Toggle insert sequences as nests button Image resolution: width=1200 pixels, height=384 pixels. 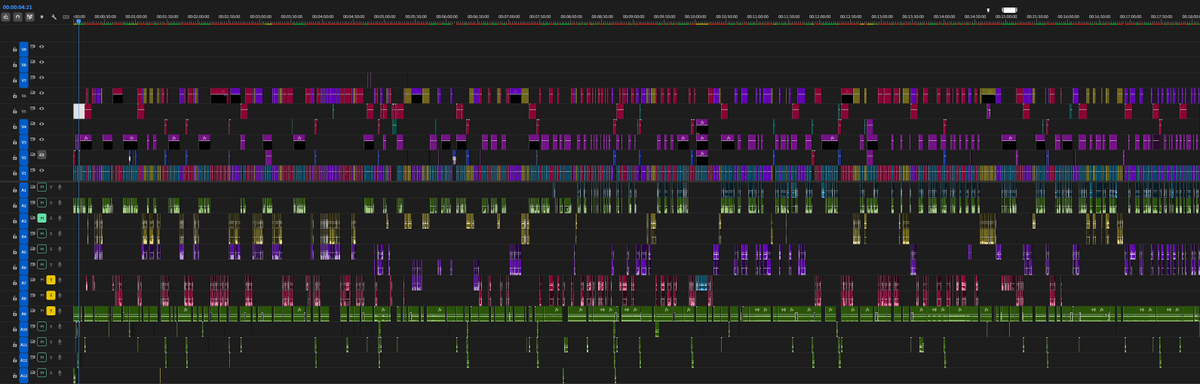point(6,17)
